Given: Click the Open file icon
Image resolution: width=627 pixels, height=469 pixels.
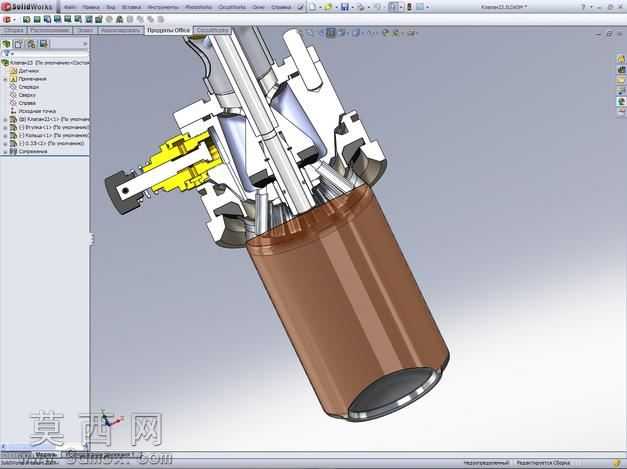Looking at the screenshot, I should [328, 7].
